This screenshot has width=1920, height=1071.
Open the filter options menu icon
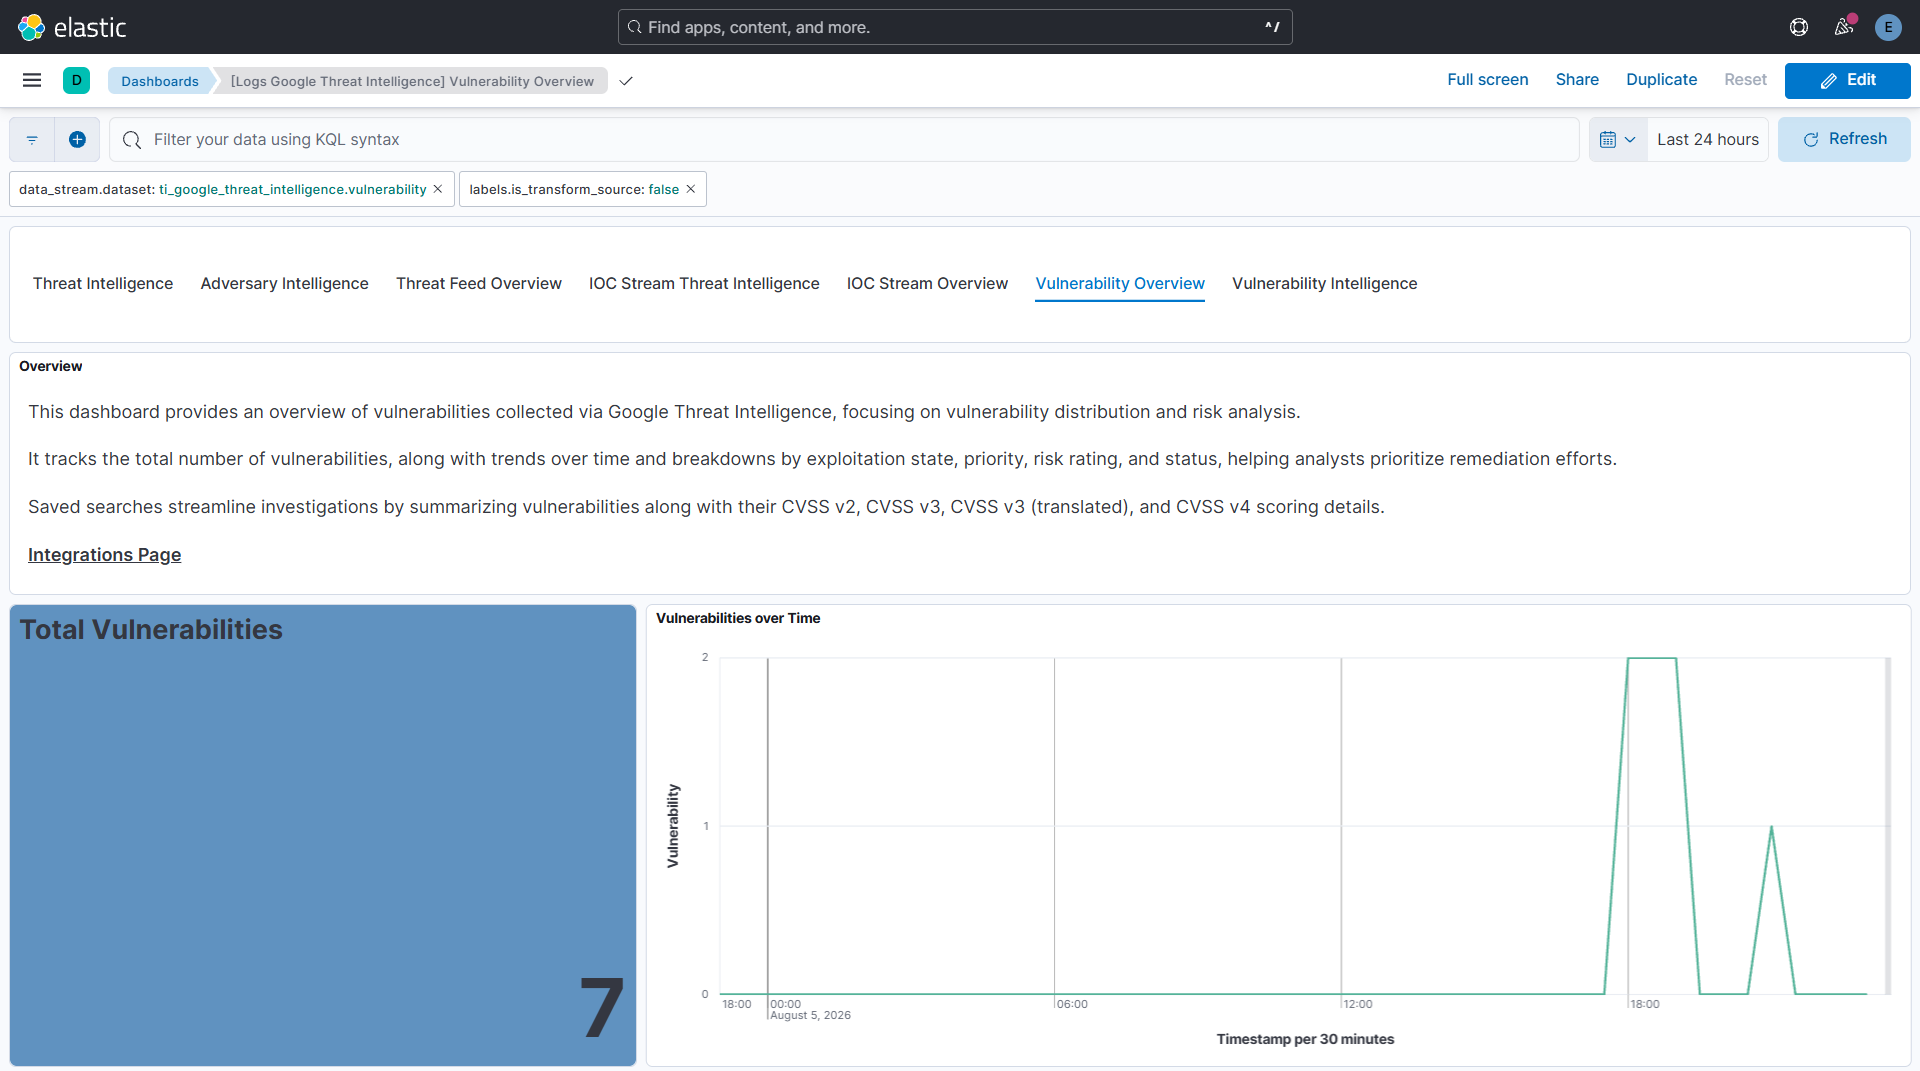32,140
